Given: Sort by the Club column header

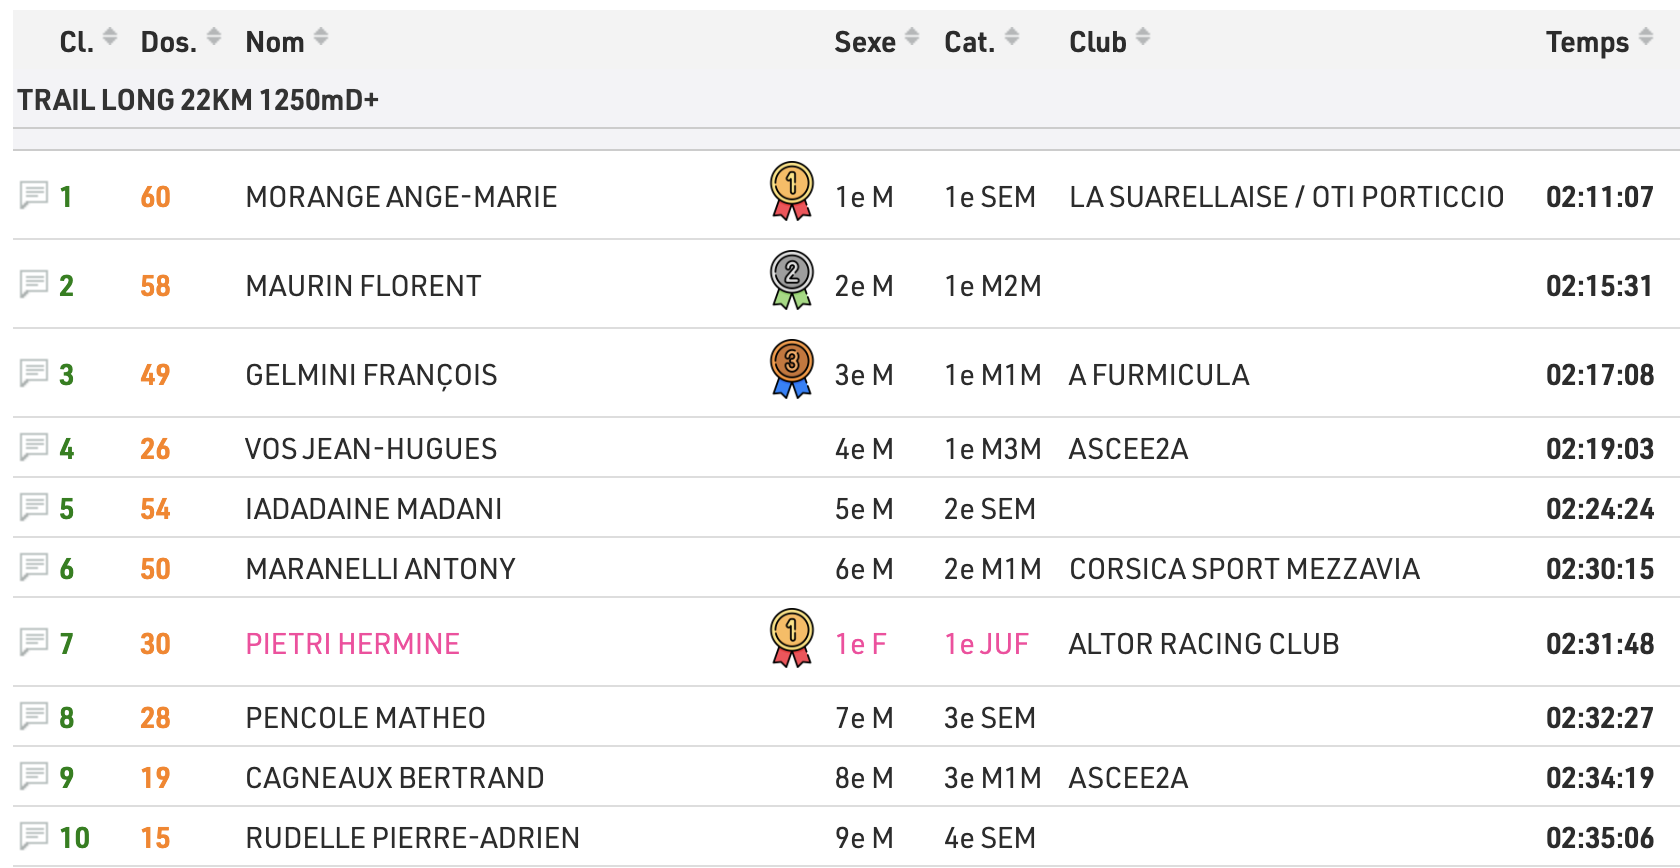Looking at the screenshot, I should [1097, 42].
